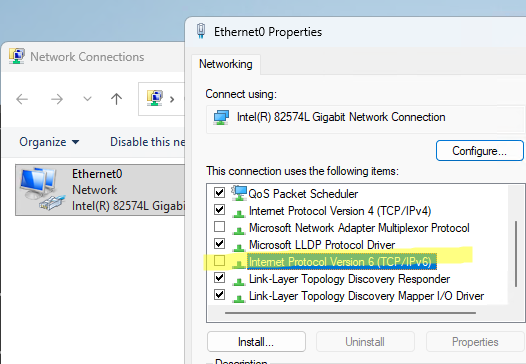Select Link-Layer Topology Discovery Mapper I/O Driver text
Screen dimensions: 526x364
click(366, 296)
